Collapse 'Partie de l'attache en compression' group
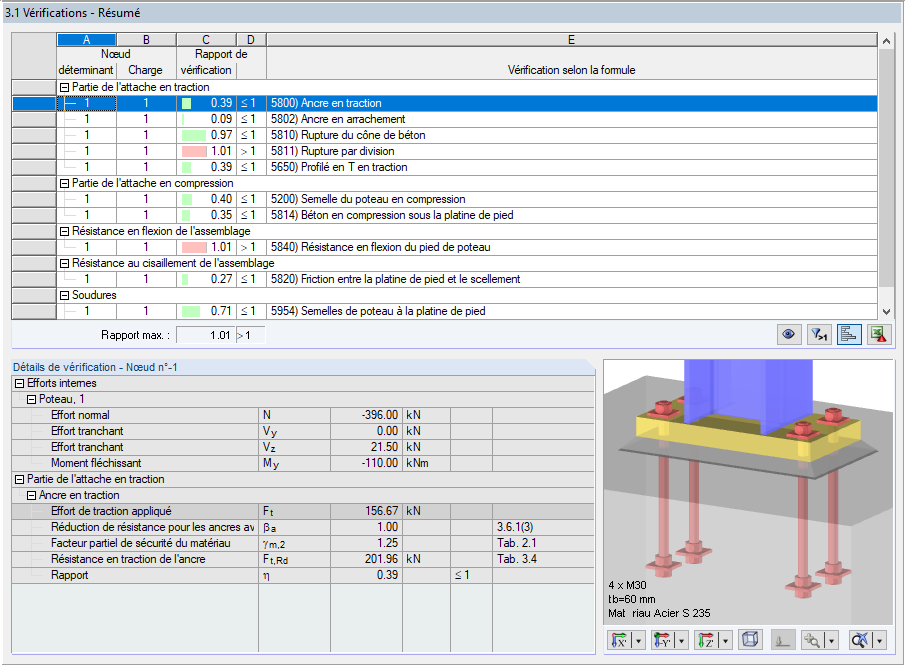 click(x=65, y=183)
